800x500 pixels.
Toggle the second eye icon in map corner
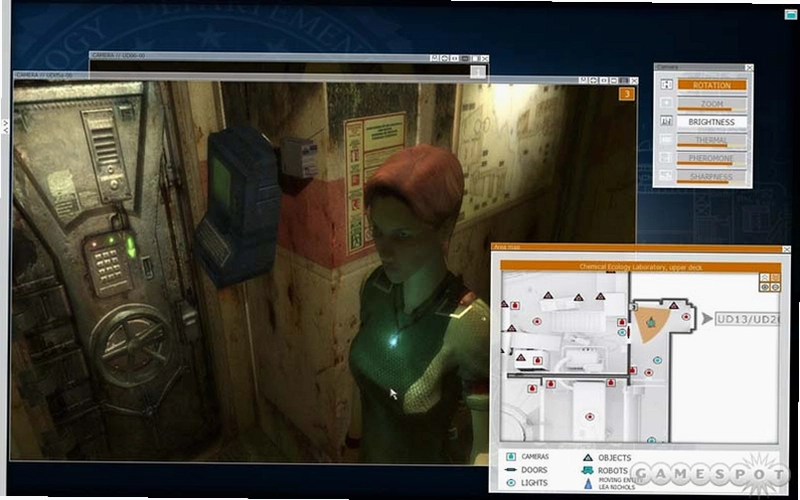click(x=775, y=288)
